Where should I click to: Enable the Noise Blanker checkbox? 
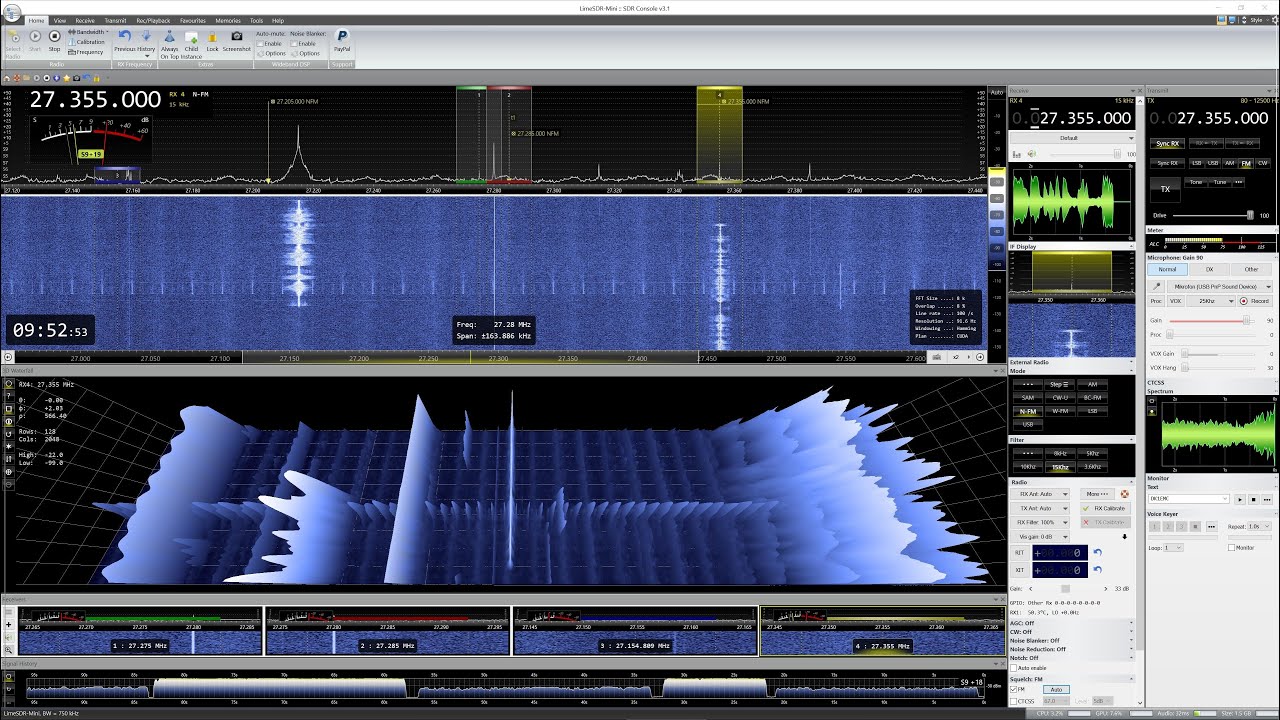[294, 44]
